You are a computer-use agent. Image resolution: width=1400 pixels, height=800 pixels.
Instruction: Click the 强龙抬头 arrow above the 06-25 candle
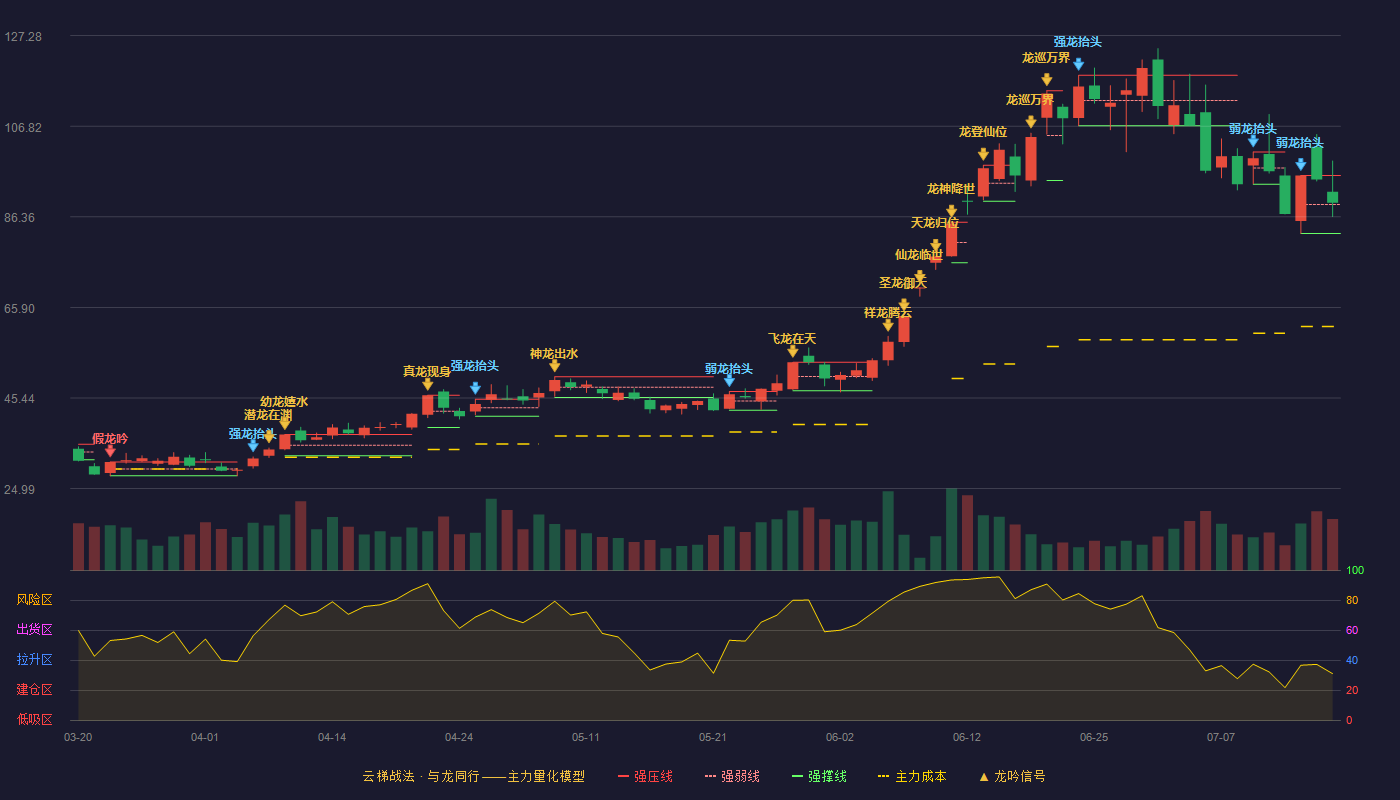(1078, 64)
